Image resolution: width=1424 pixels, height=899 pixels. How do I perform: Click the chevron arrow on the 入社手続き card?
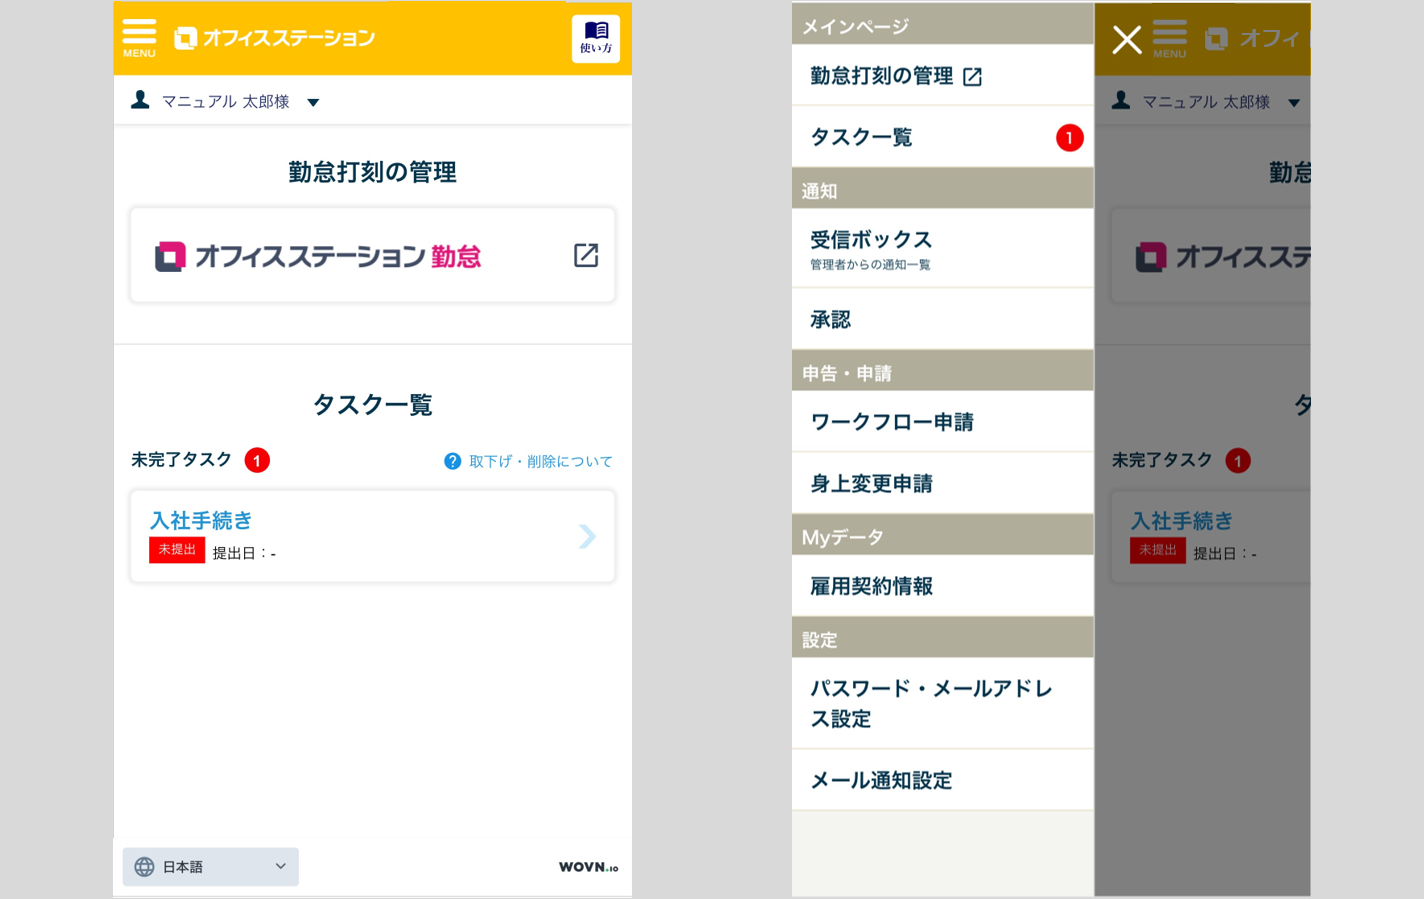(587, 536)
